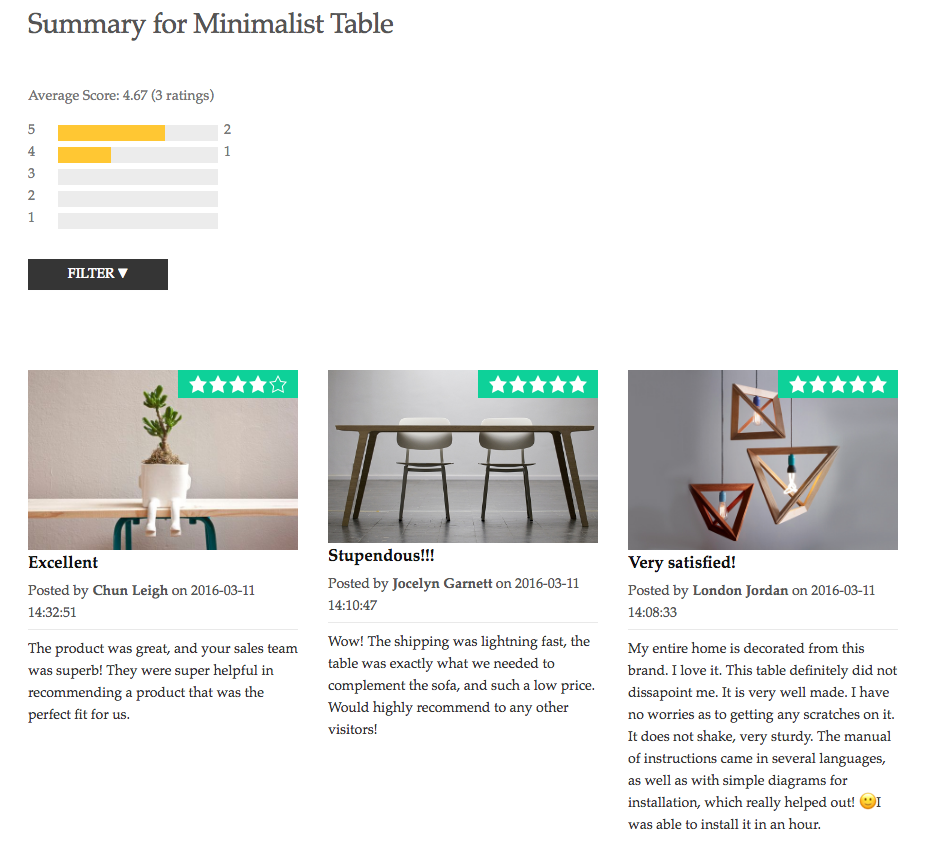Click the four-star badge on Excellent review
This screenshot has height=853, width=940.
click(x=238, y=384)
